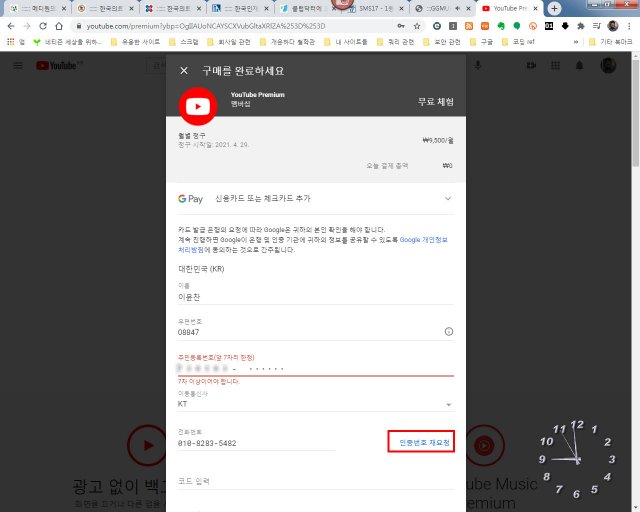Open the 내 사이트들 bookmark folder
This screenshot has height=512, width=640.
(346, 42)
